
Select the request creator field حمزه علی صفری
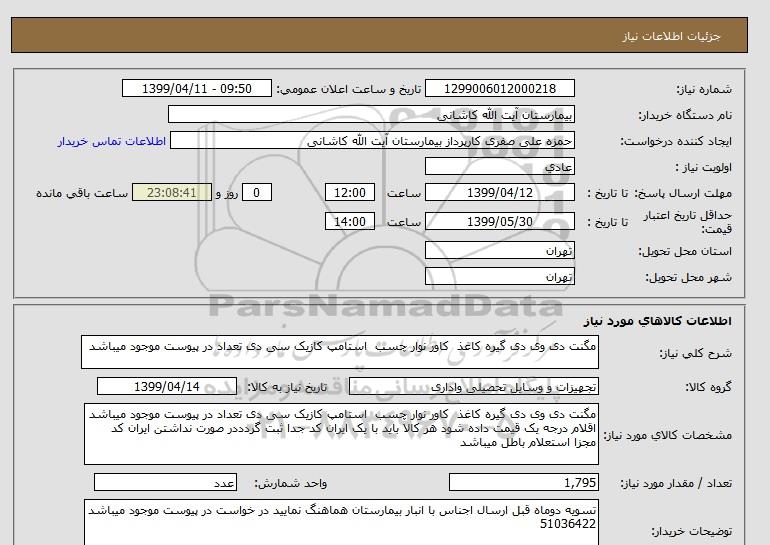click(372, 141)
